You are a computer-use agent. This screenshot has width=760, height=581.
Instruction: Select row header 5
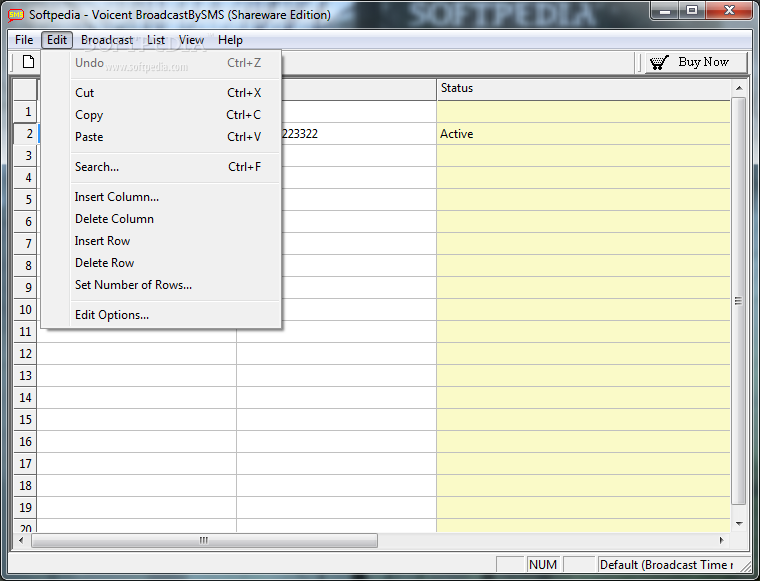coord(25,200)
